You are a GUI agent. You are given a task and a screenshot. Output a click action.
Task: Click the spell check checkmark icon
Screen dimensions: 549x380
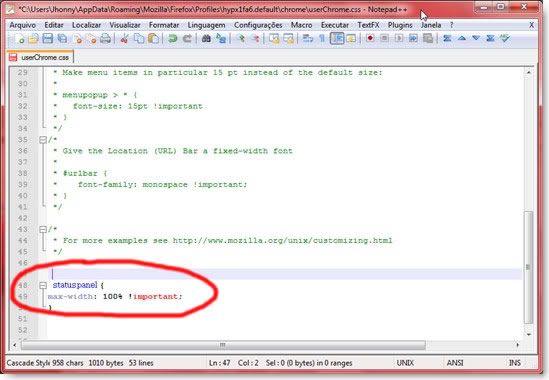(x=505, y=38)
